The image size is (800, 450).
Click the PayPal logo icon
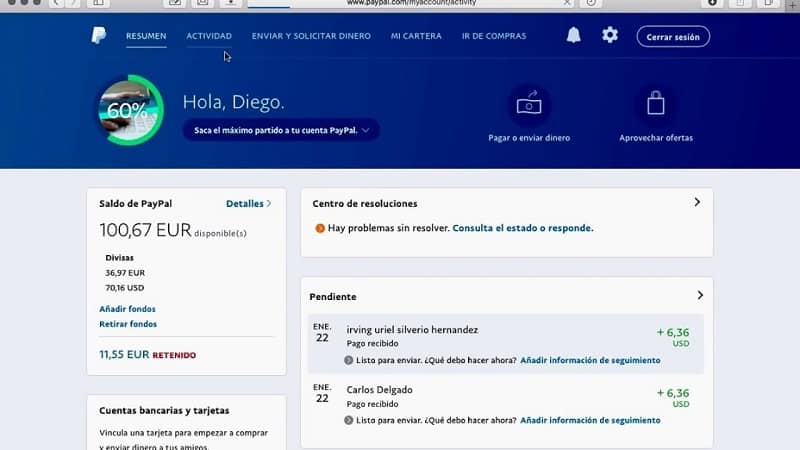(x=99, y=36)
